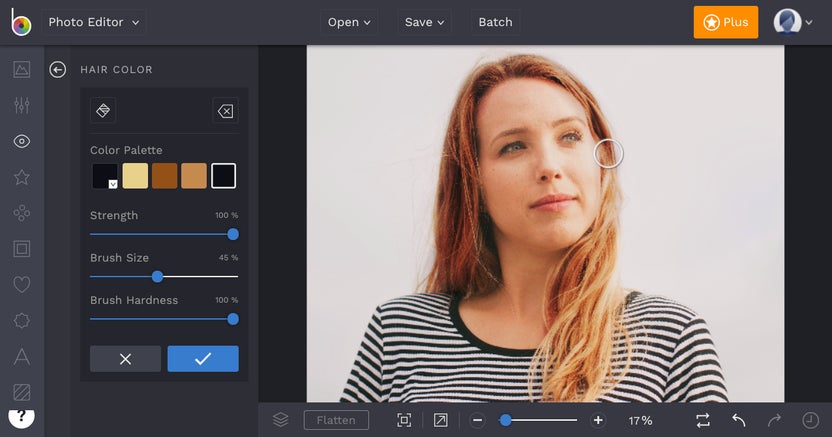Click the swap/compare arrows icon
Screen dimensions: 832x437
tap(703, 421)
